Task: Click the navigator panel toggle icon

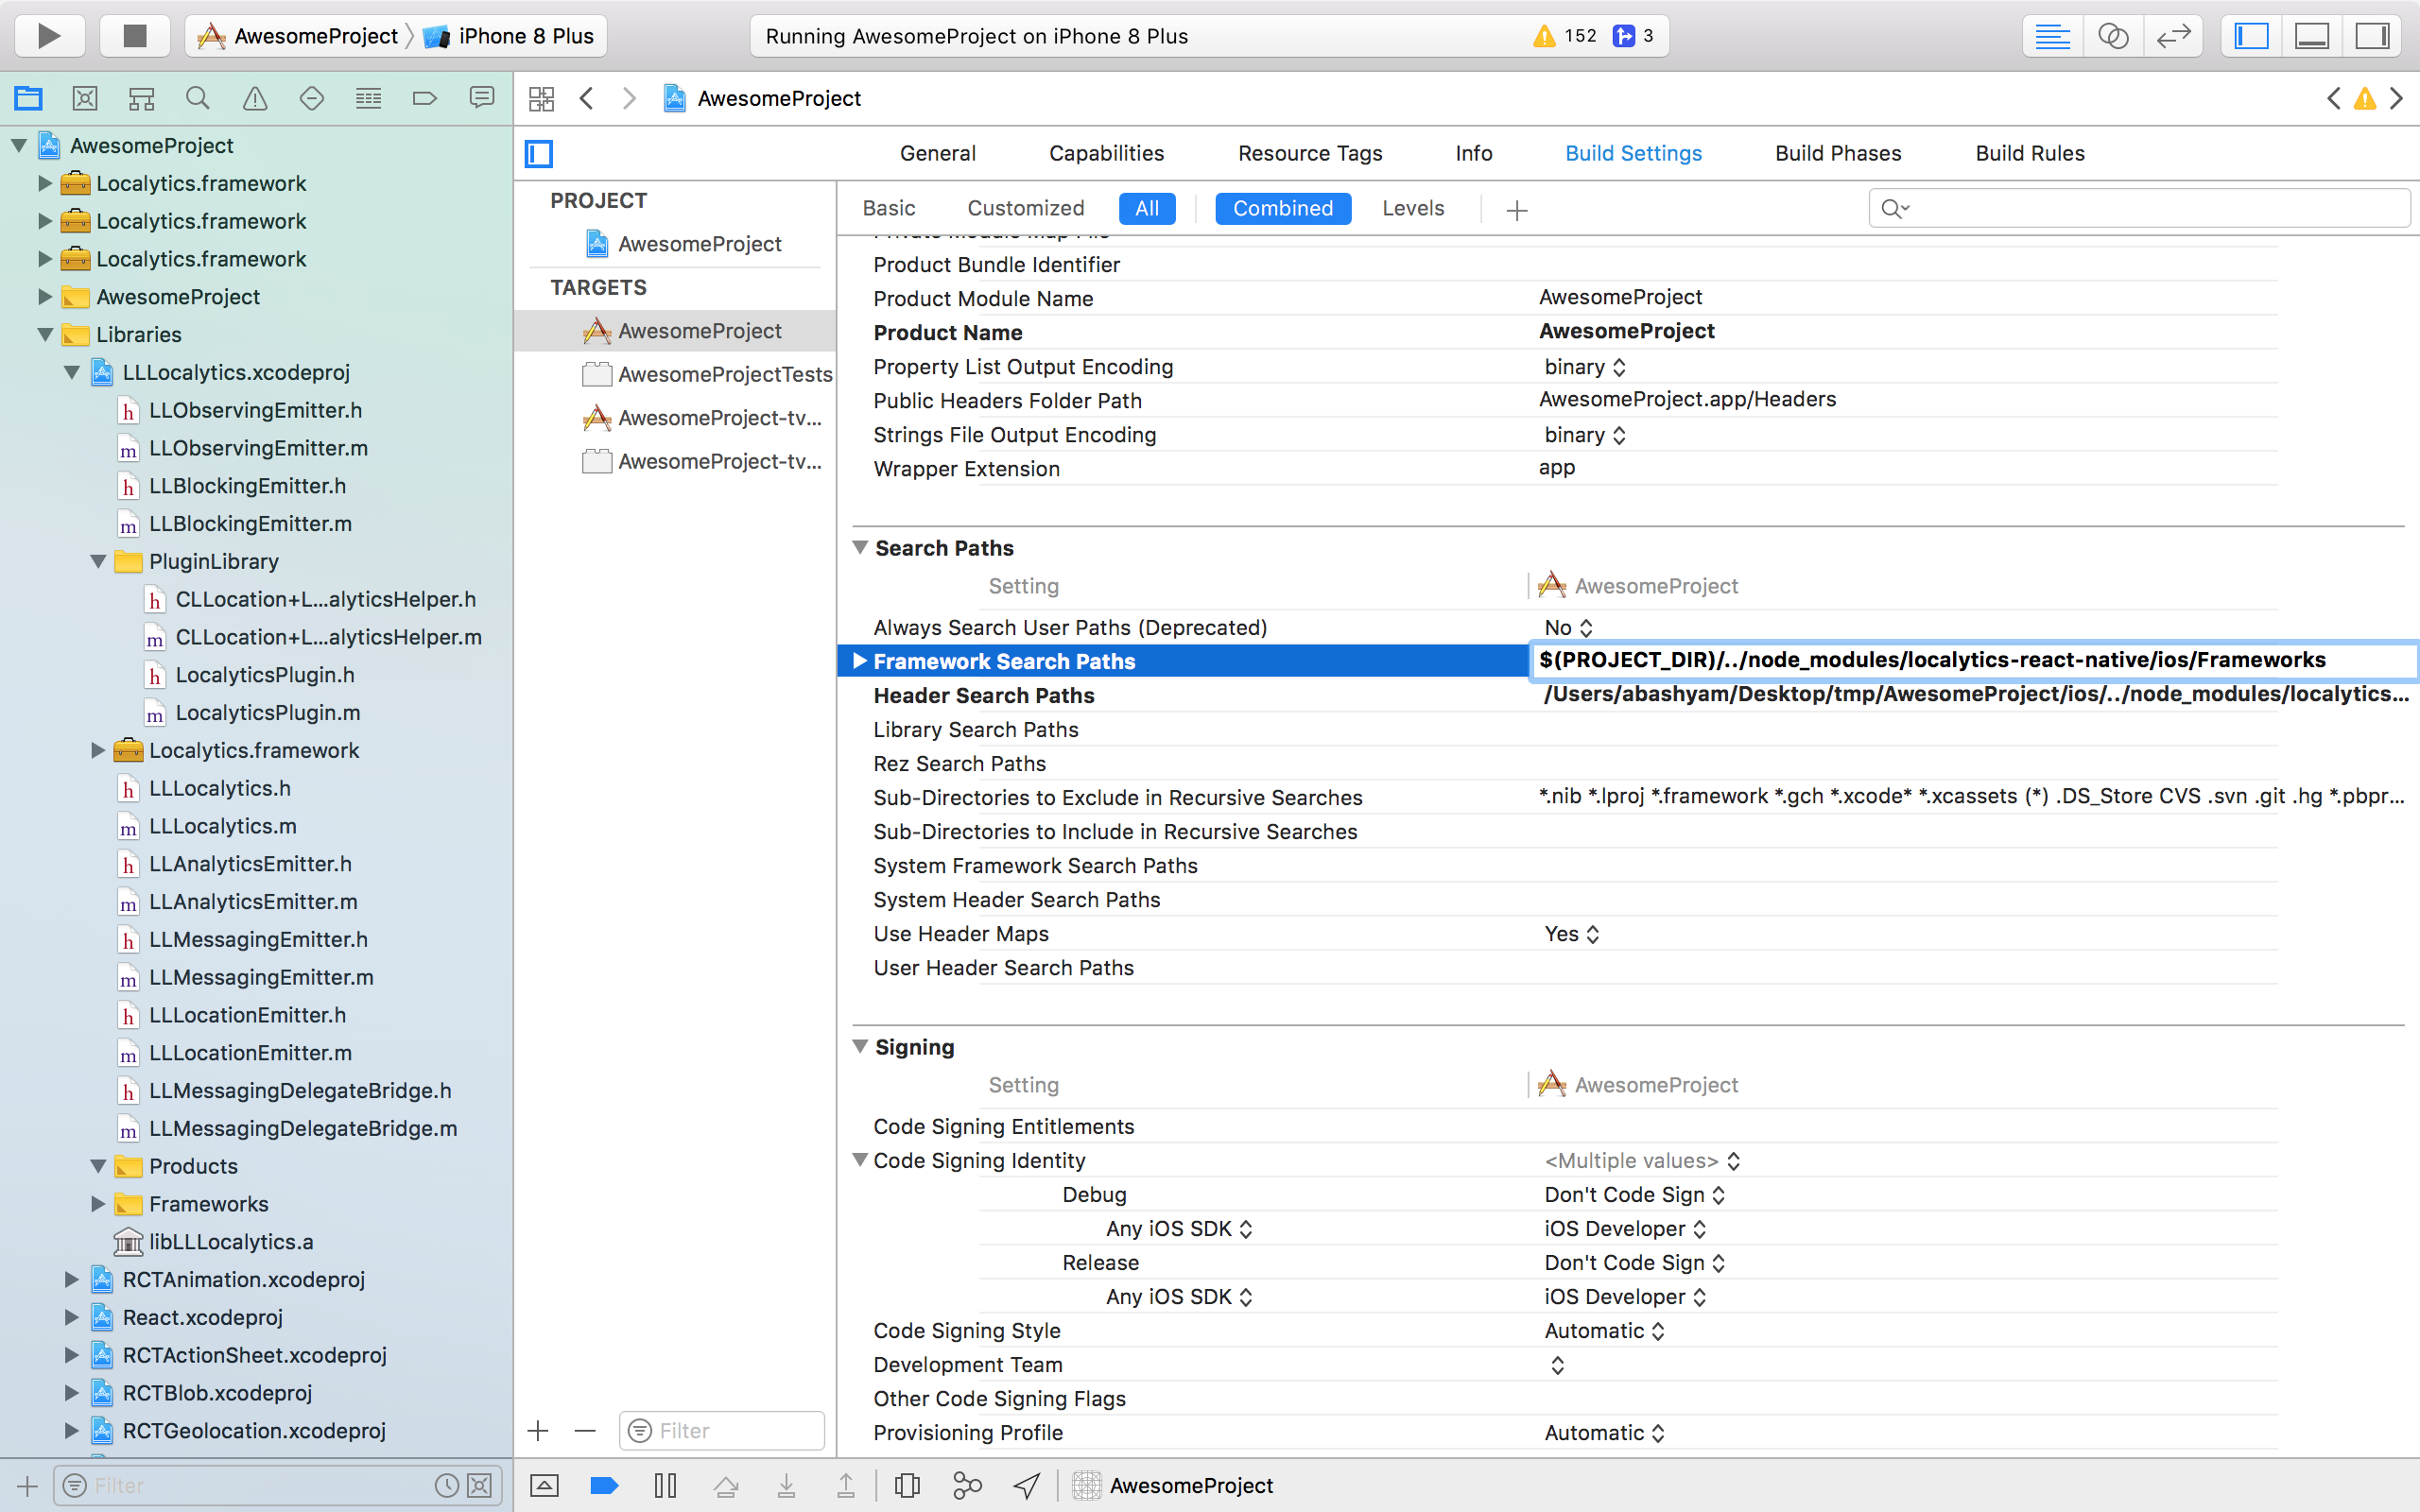Action: pyautogui.click(x=2255, y=35)
